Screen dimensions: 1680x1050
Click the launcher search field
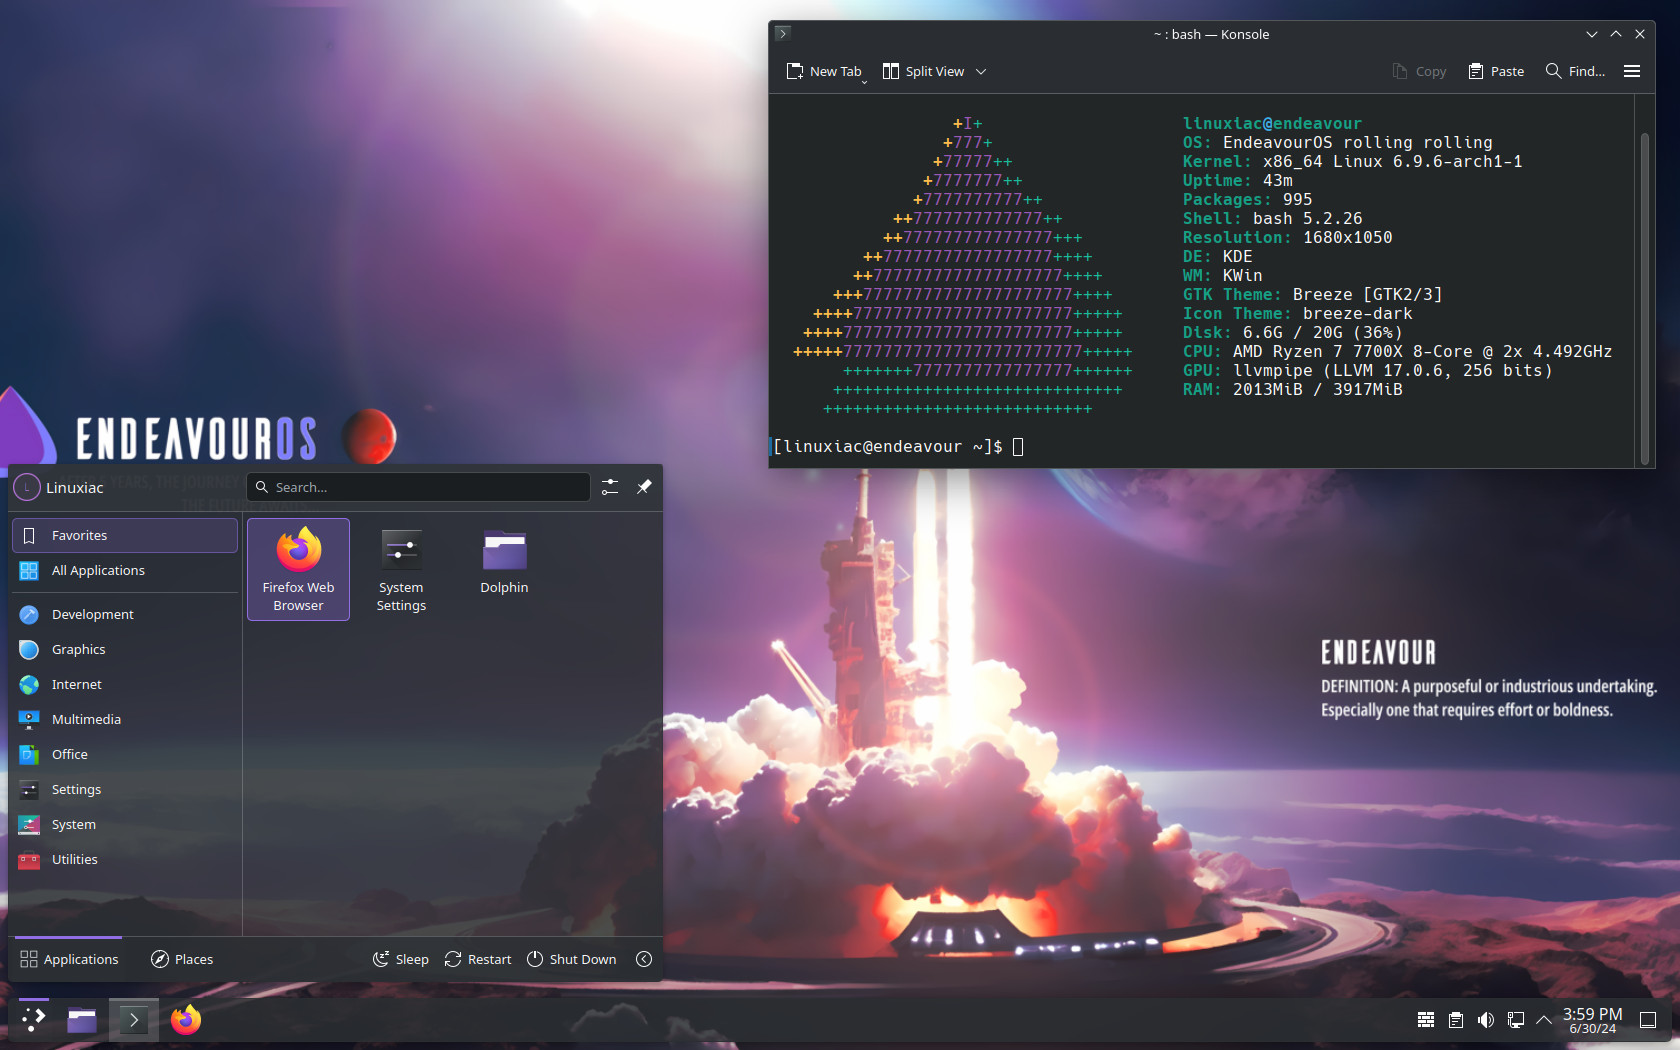[x=418, y=487]
